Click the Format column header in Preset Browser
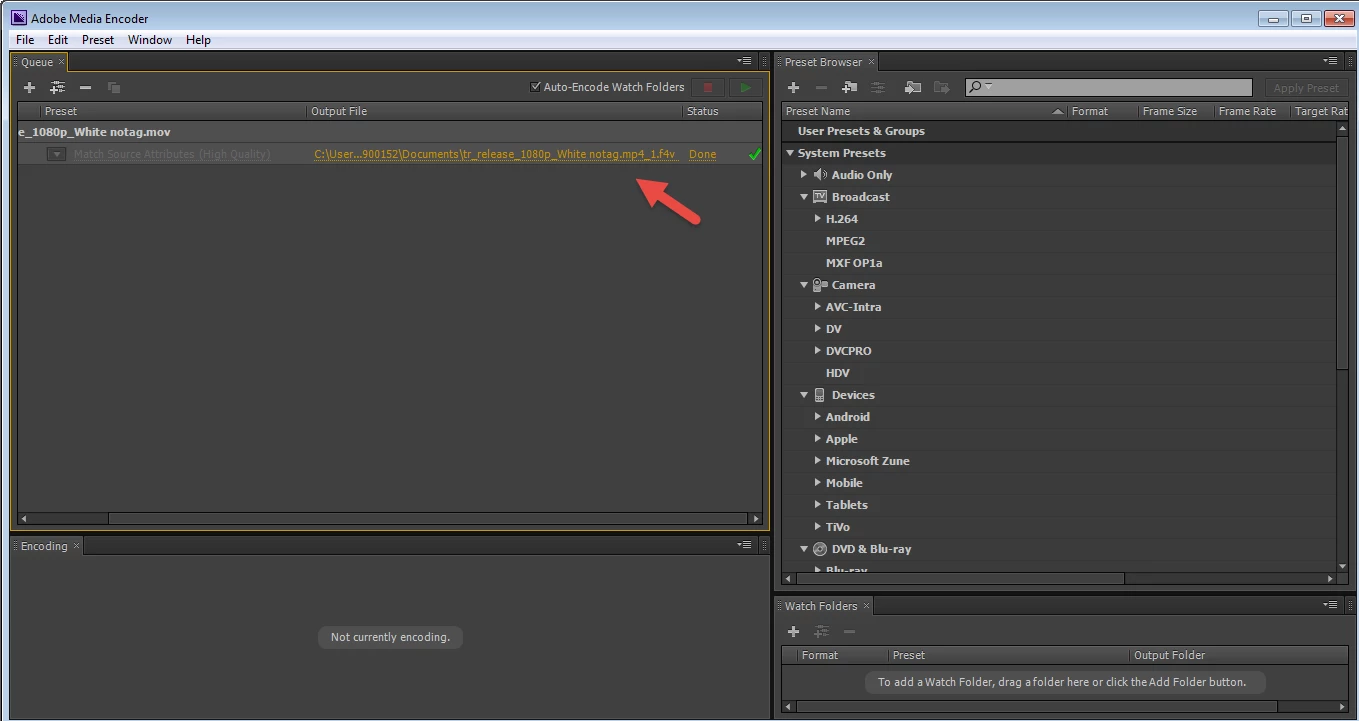 click(x=1102, y=111)
